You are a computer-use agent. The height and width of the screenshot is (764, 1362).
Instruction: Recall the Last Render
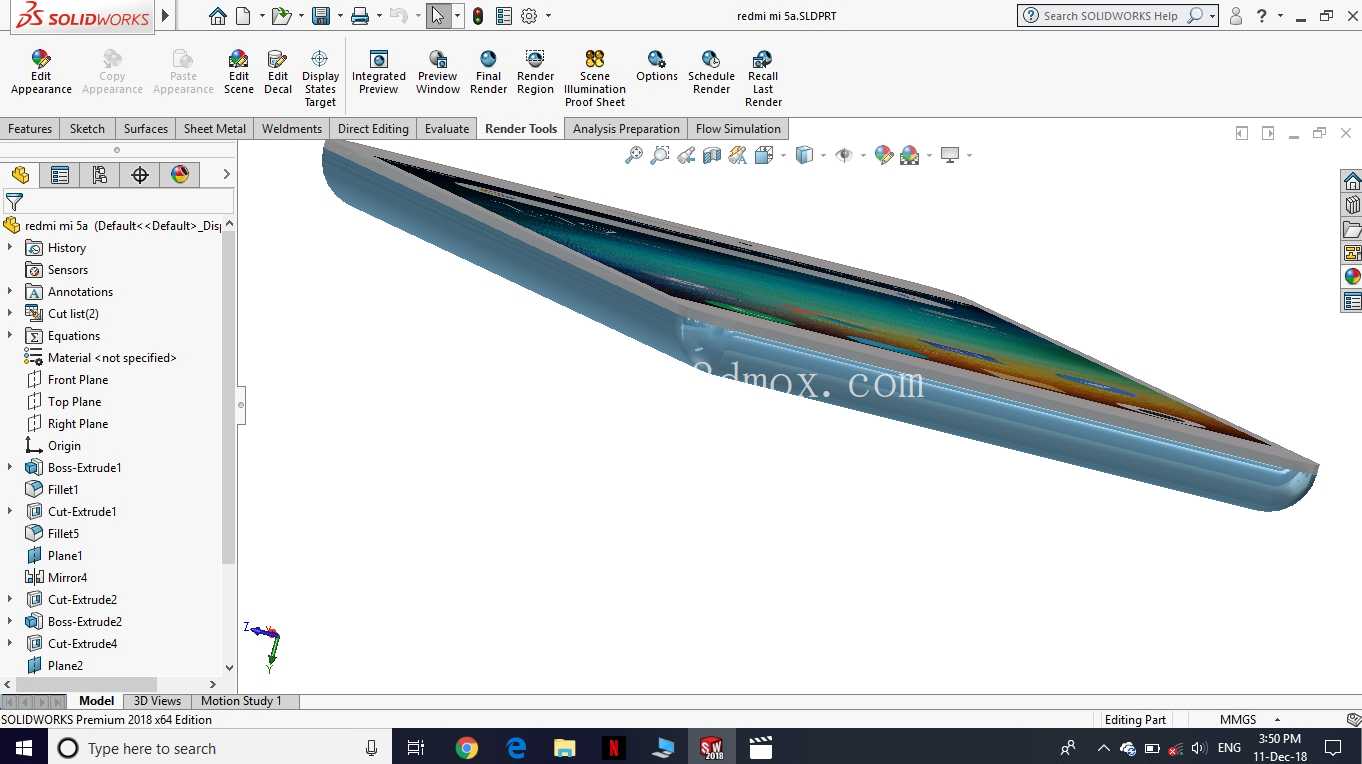click(763, 79)
